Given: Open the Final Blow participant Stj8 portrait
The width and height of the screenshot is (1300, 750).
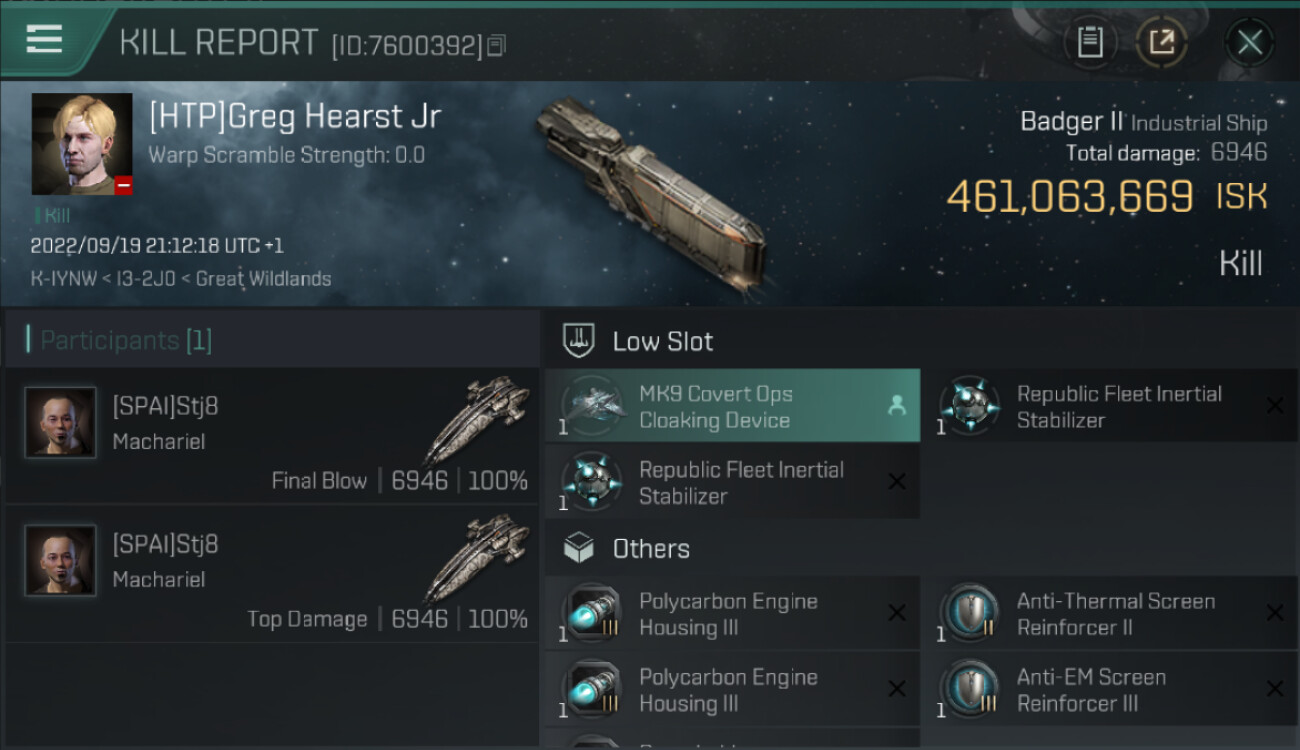Looking at the screenshot, I should [60, 423].
